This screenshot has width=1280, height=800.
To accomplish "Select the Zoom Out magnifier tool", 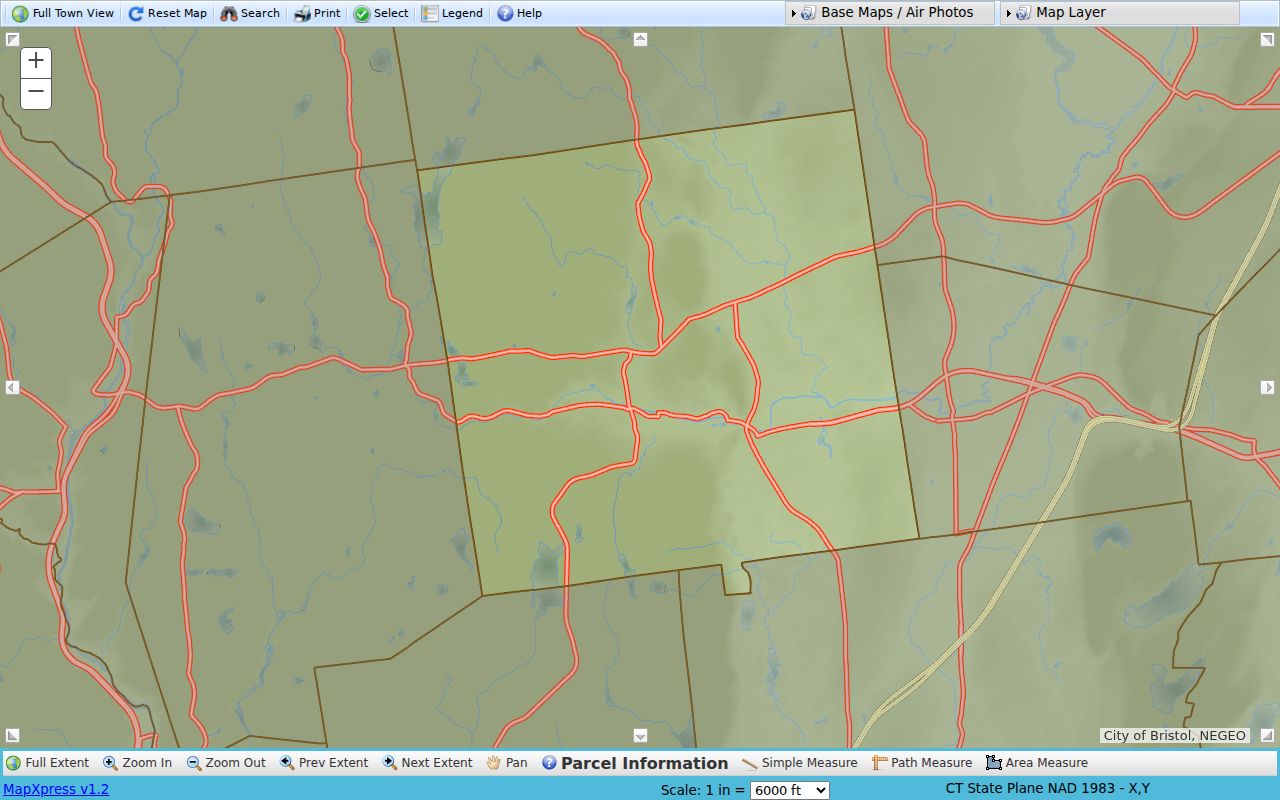I will [194, 763].
